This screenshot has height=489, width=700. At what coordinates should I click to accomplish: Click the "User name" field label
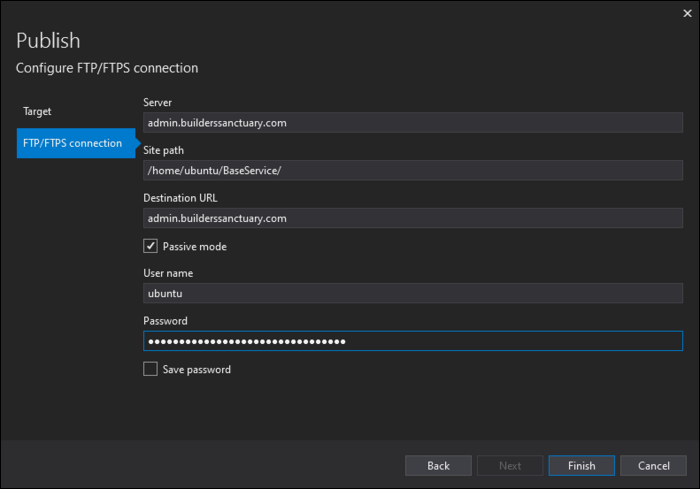[168, 273]
